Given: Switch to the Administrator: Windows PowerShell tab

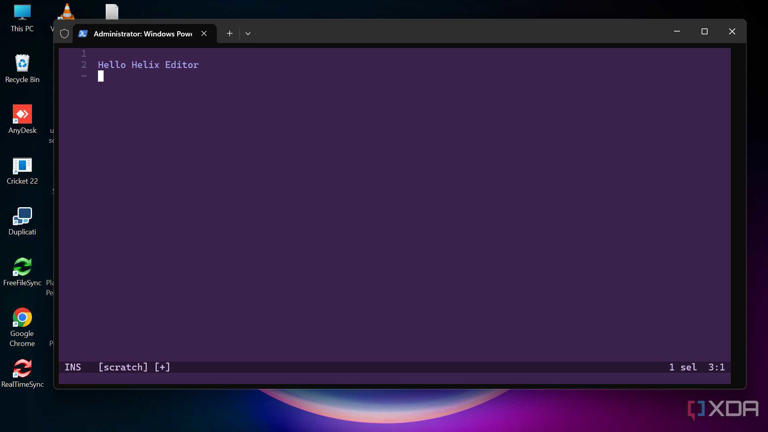Looking at the screenshot, I should click(x=140, y=33).
